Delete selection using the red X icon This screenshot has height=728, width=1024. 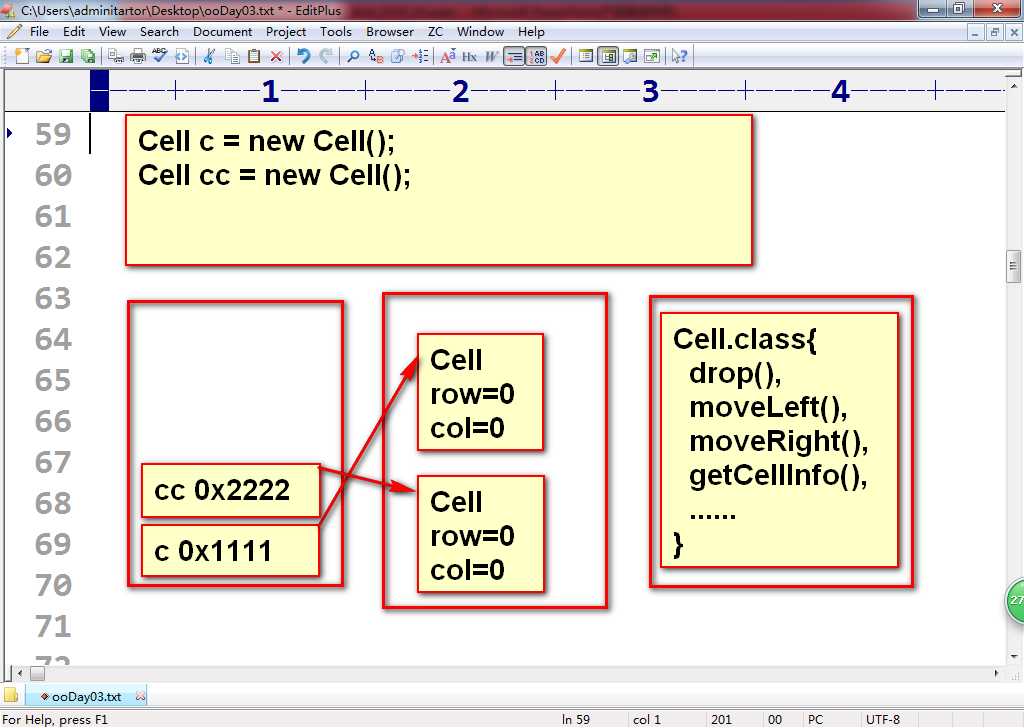tap(276, 57)
